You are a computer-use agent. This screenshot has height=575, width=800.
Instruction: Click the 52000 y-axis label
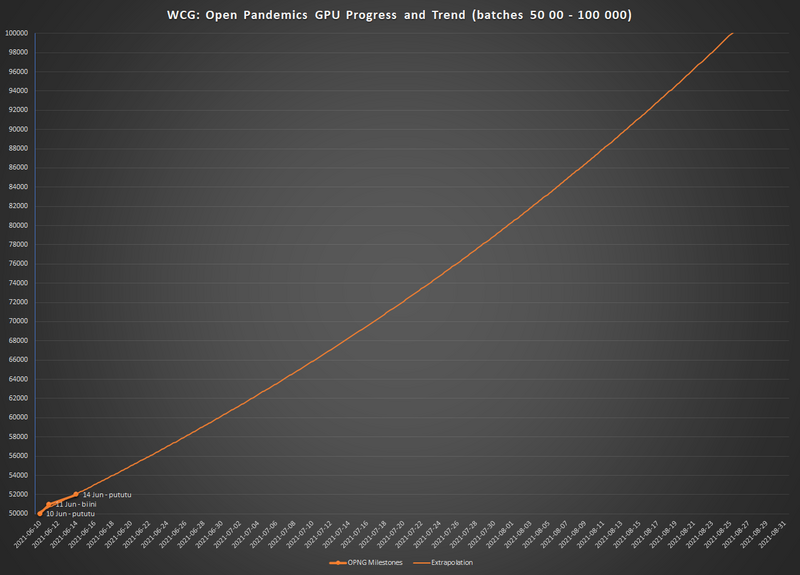[18, 494]
